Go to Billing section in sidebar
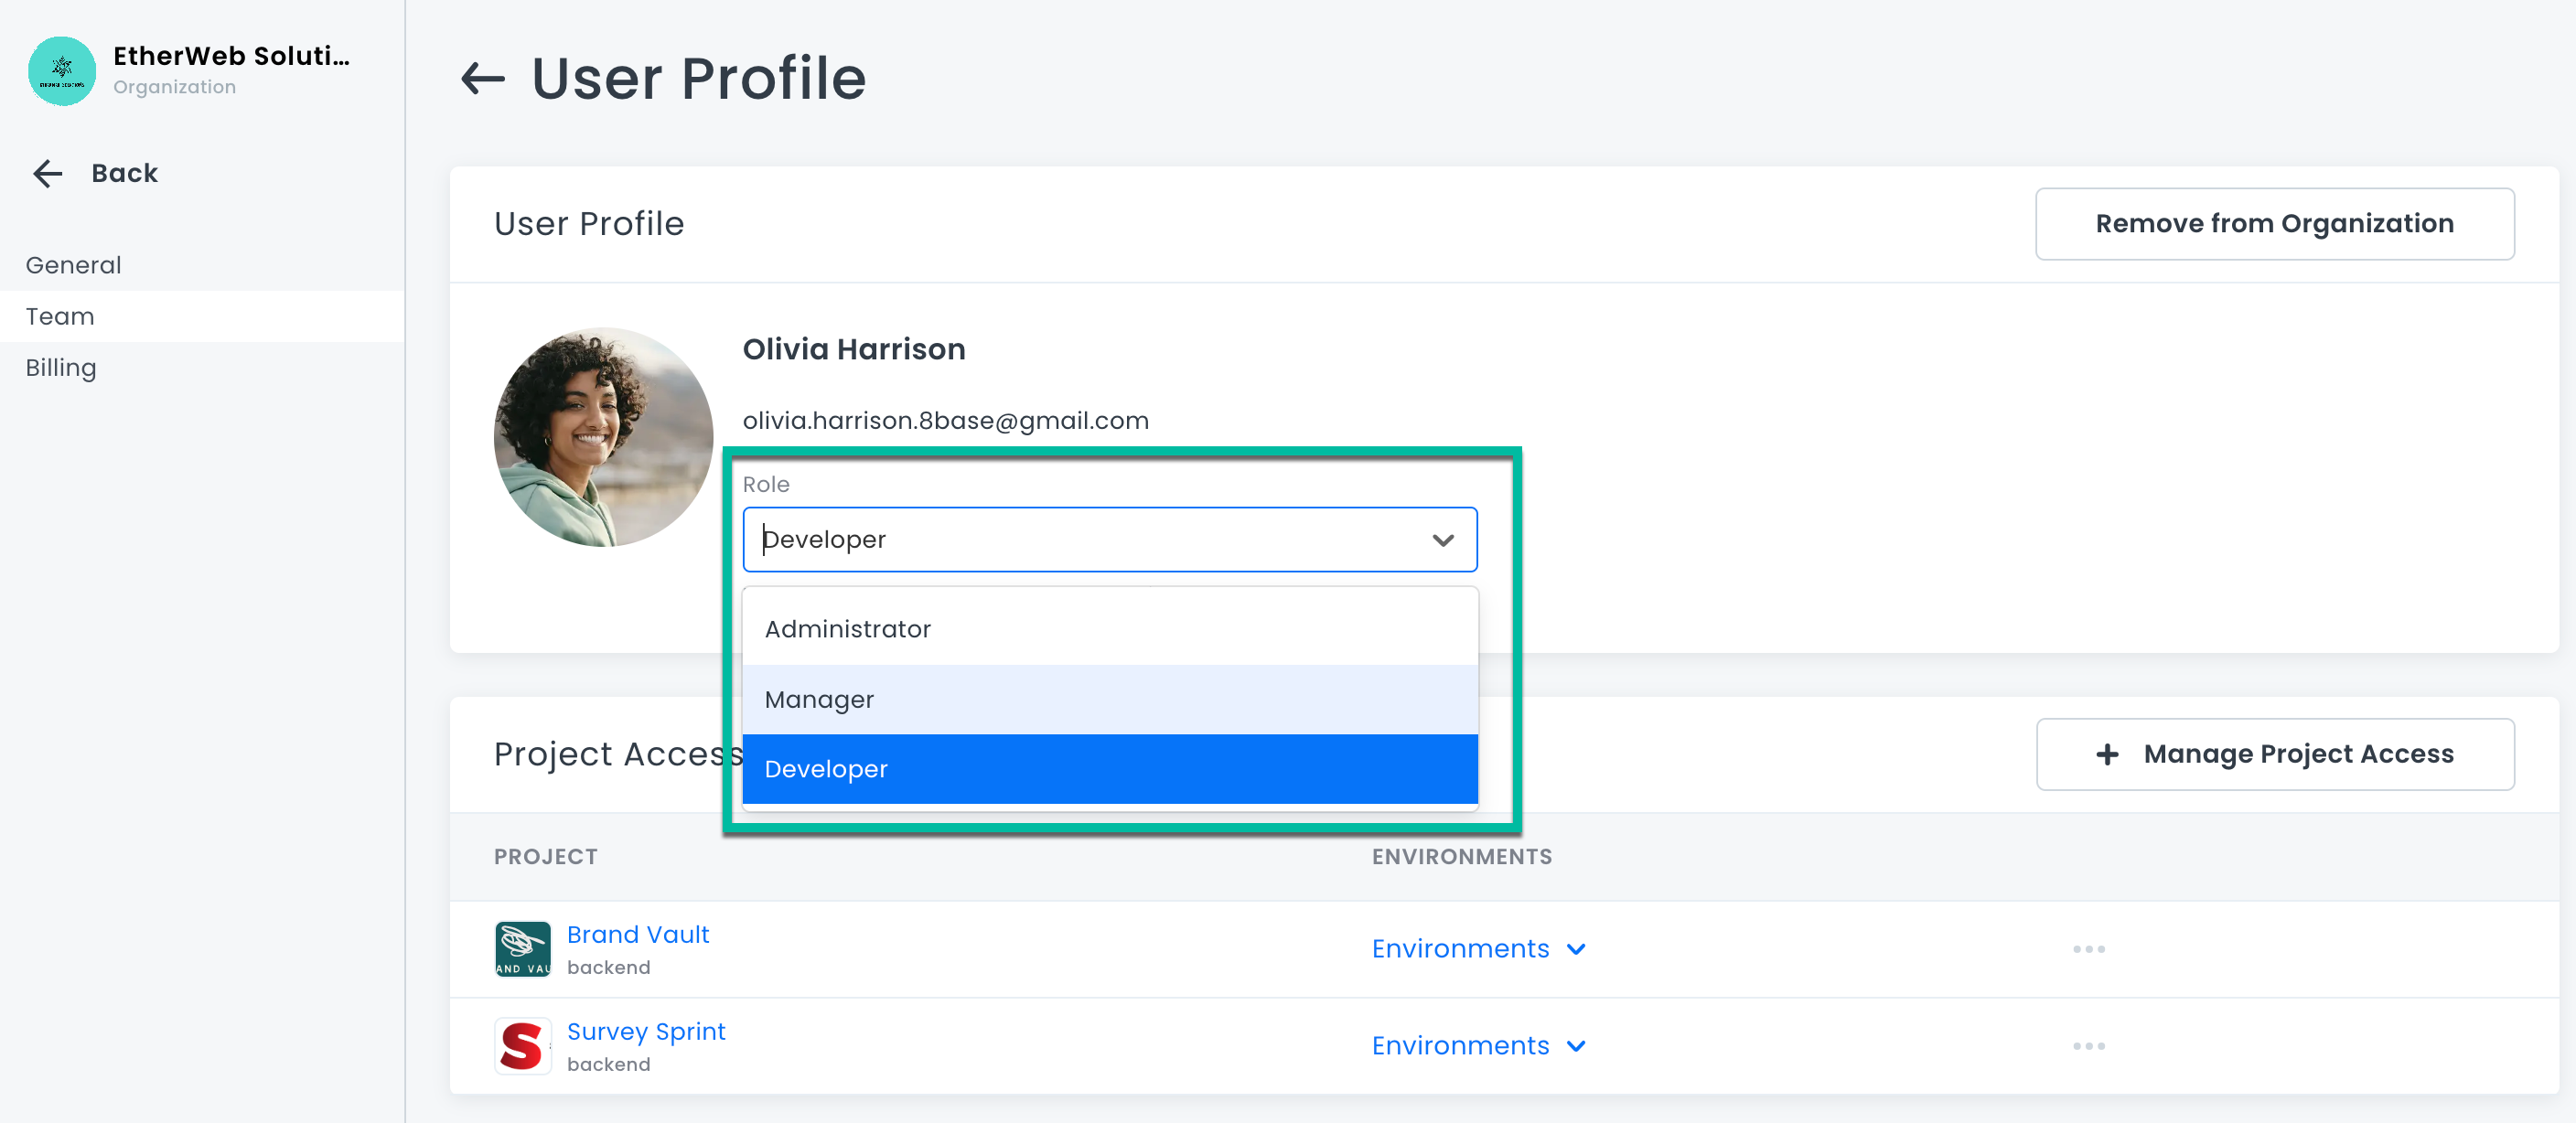 tap(61, 368)
